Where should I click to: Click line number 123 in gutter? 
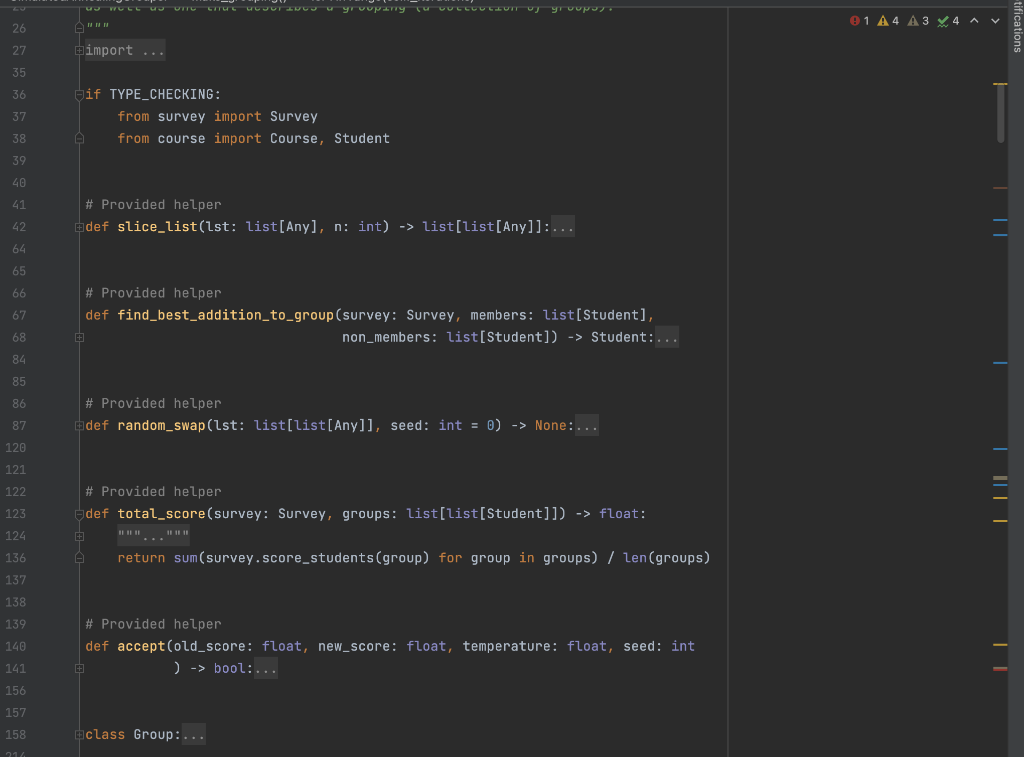pos(16,513)
